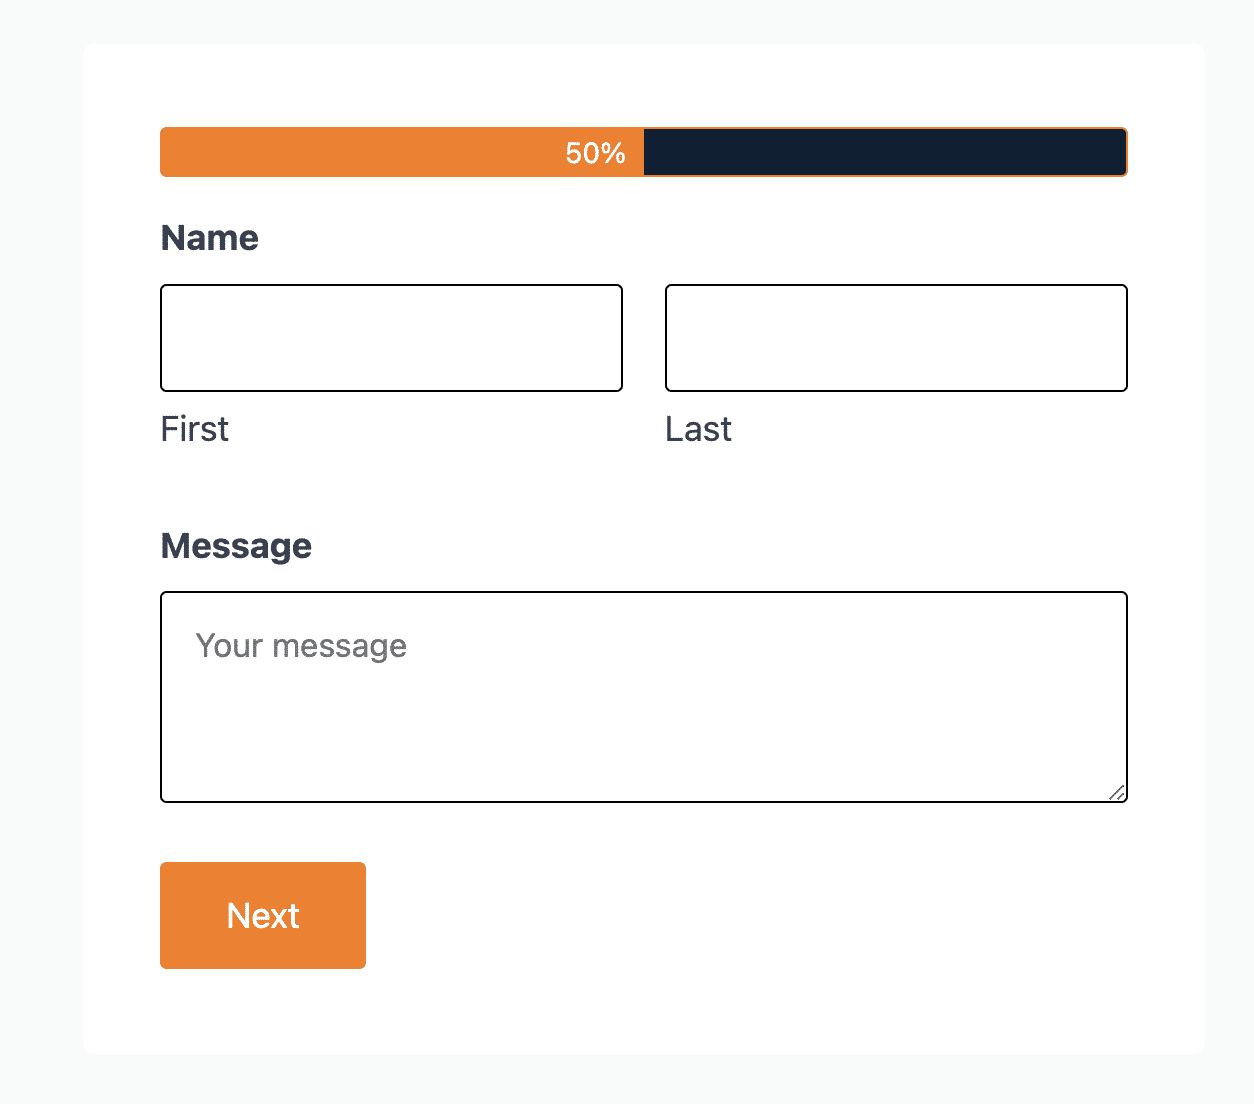Click the bold Message field label
The image size is (1254, 1104).
coord(236,546)
